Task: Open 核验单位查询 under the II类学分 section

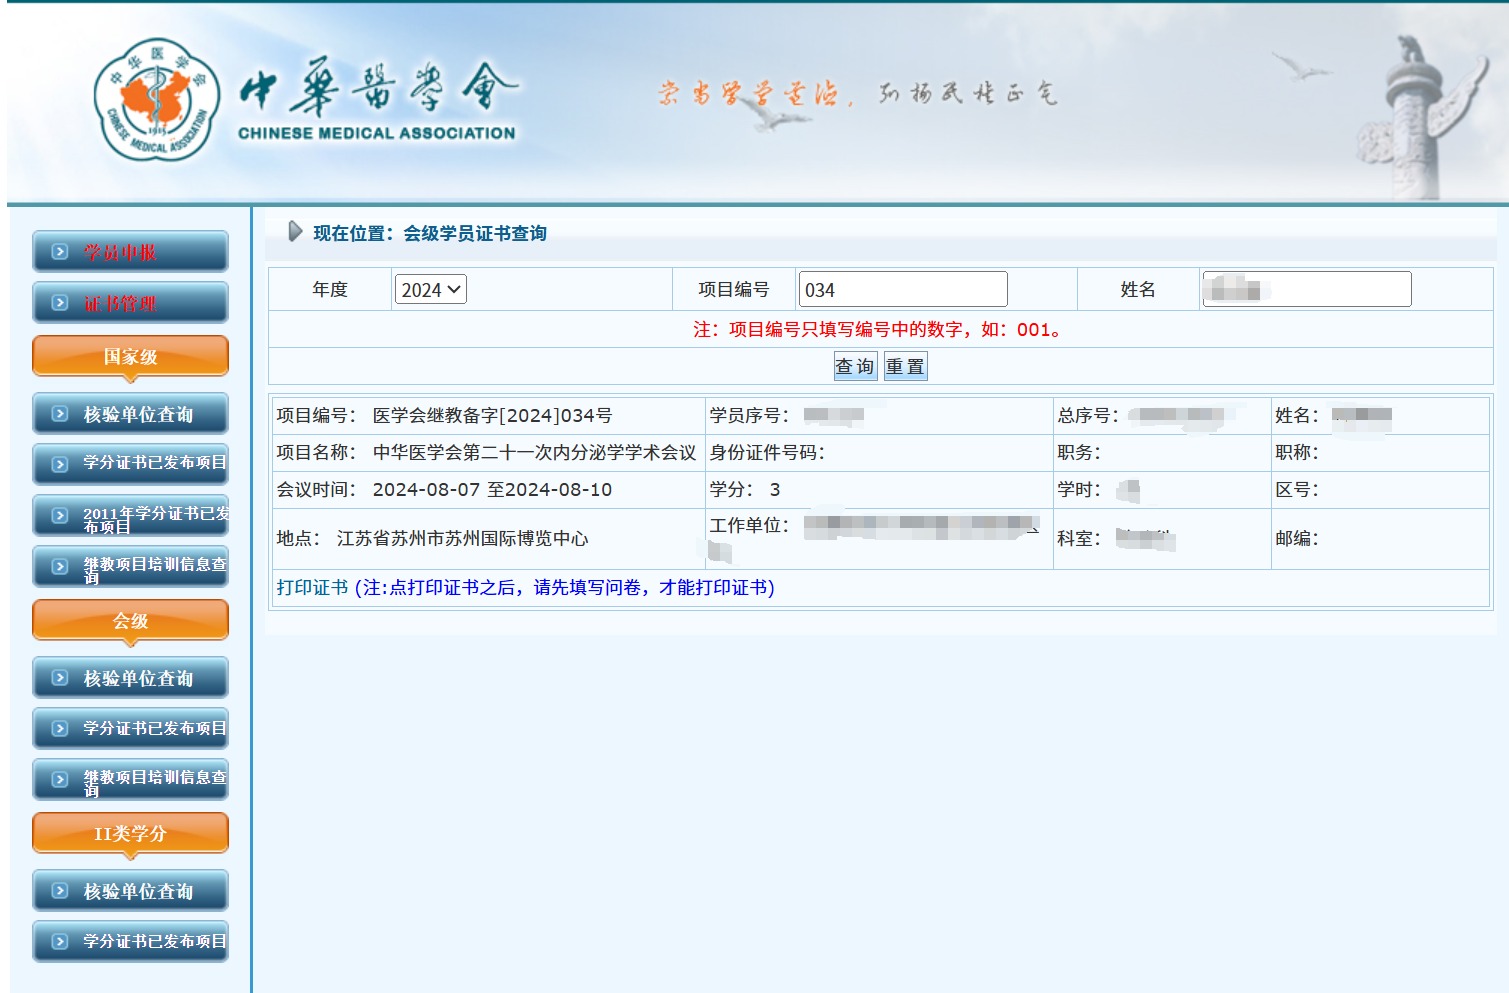Action: (130, 891)
